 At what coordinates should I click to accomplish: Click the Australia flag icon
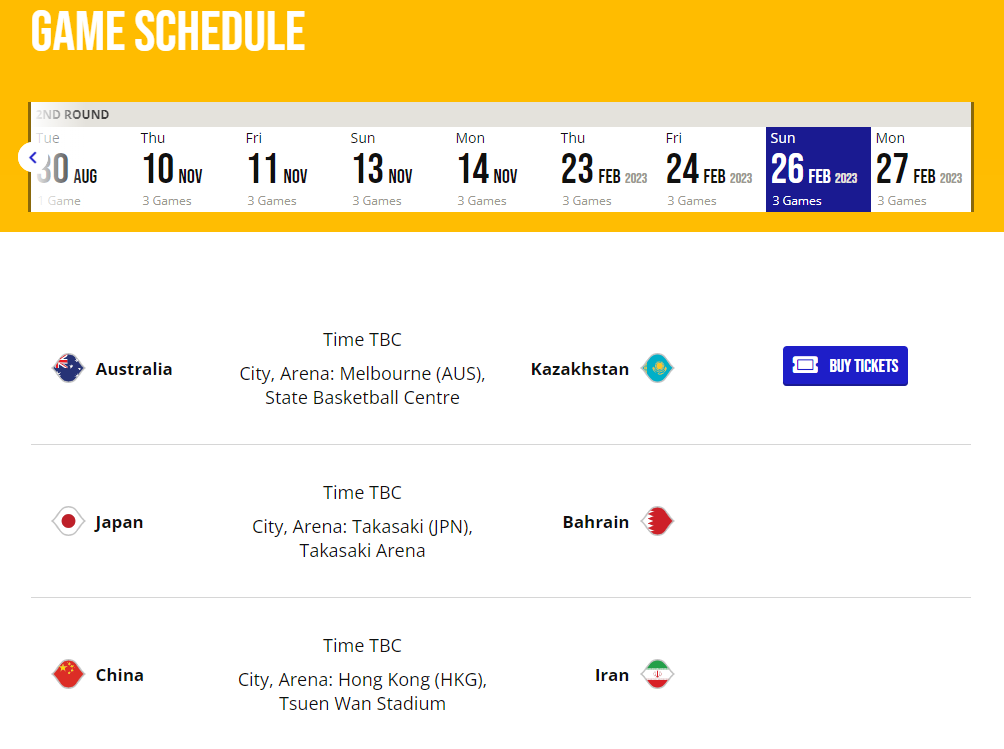(x=68, y=368)
